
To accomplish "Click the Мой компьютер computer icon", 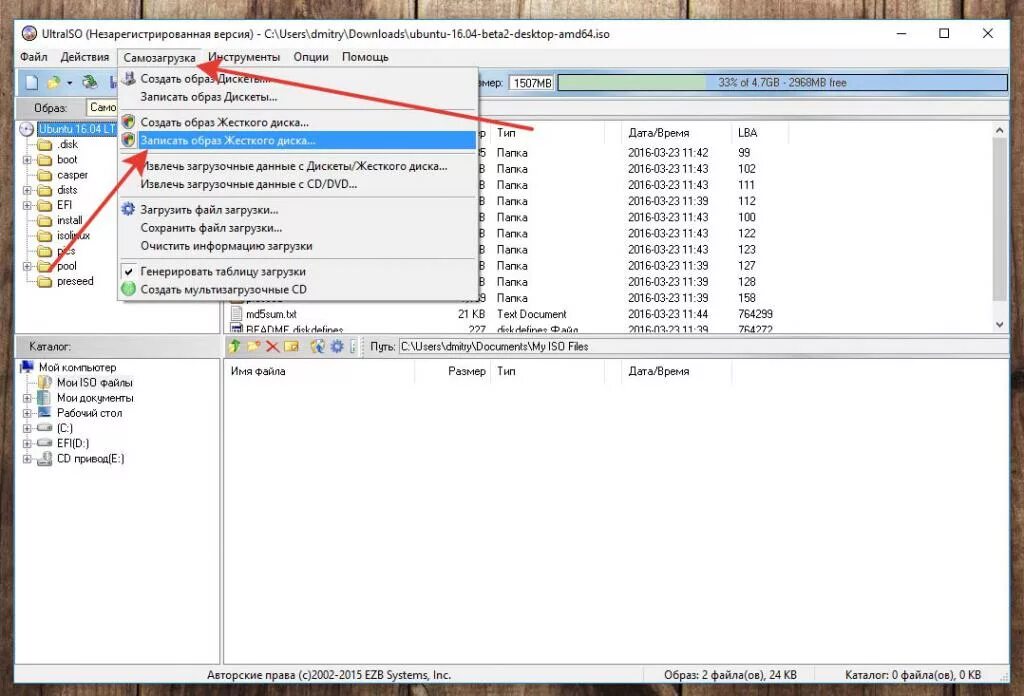I will point(27,367).
